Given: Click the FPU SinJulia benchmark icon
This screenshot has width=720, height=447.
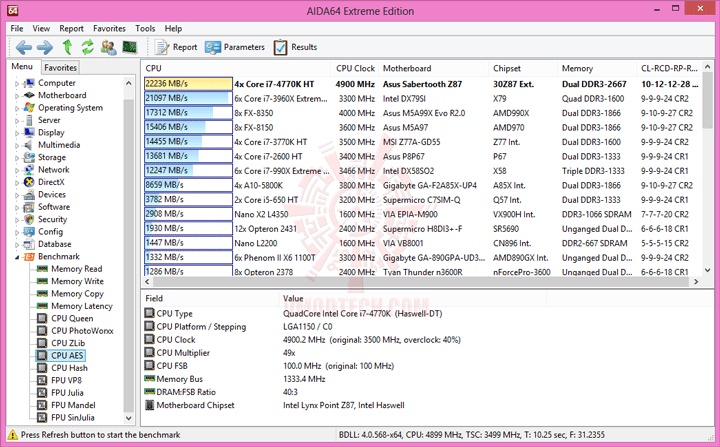Looking at the screenshot, I should 42,418.
